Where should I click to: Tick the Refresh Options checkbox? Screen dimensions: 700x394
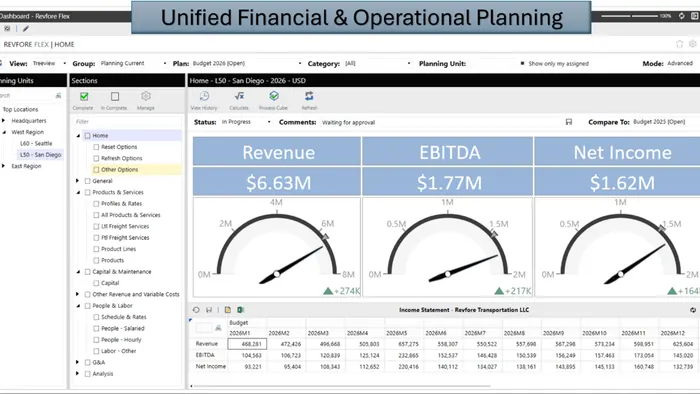[96, 158]
